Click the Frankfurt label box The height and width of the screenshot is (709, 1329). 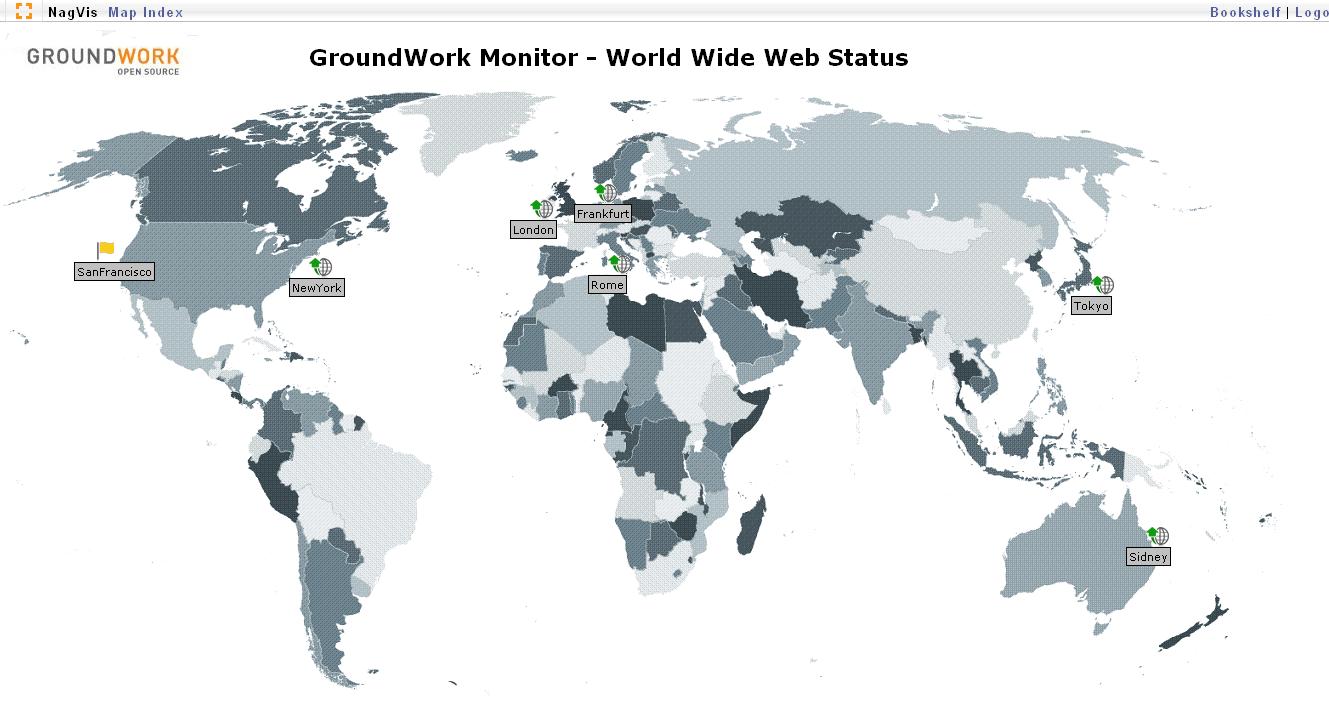(603, 214)
